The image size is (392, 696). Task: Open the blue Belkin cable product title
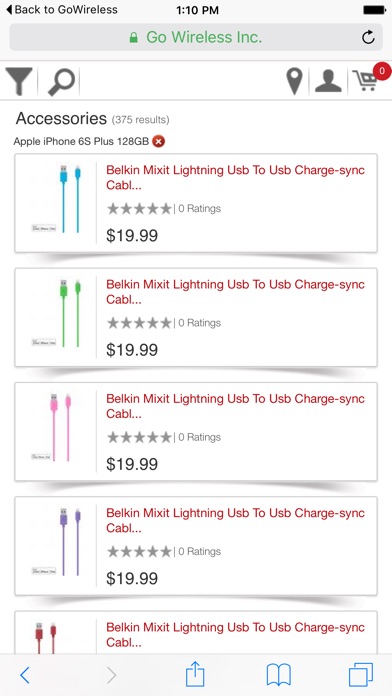235,178
